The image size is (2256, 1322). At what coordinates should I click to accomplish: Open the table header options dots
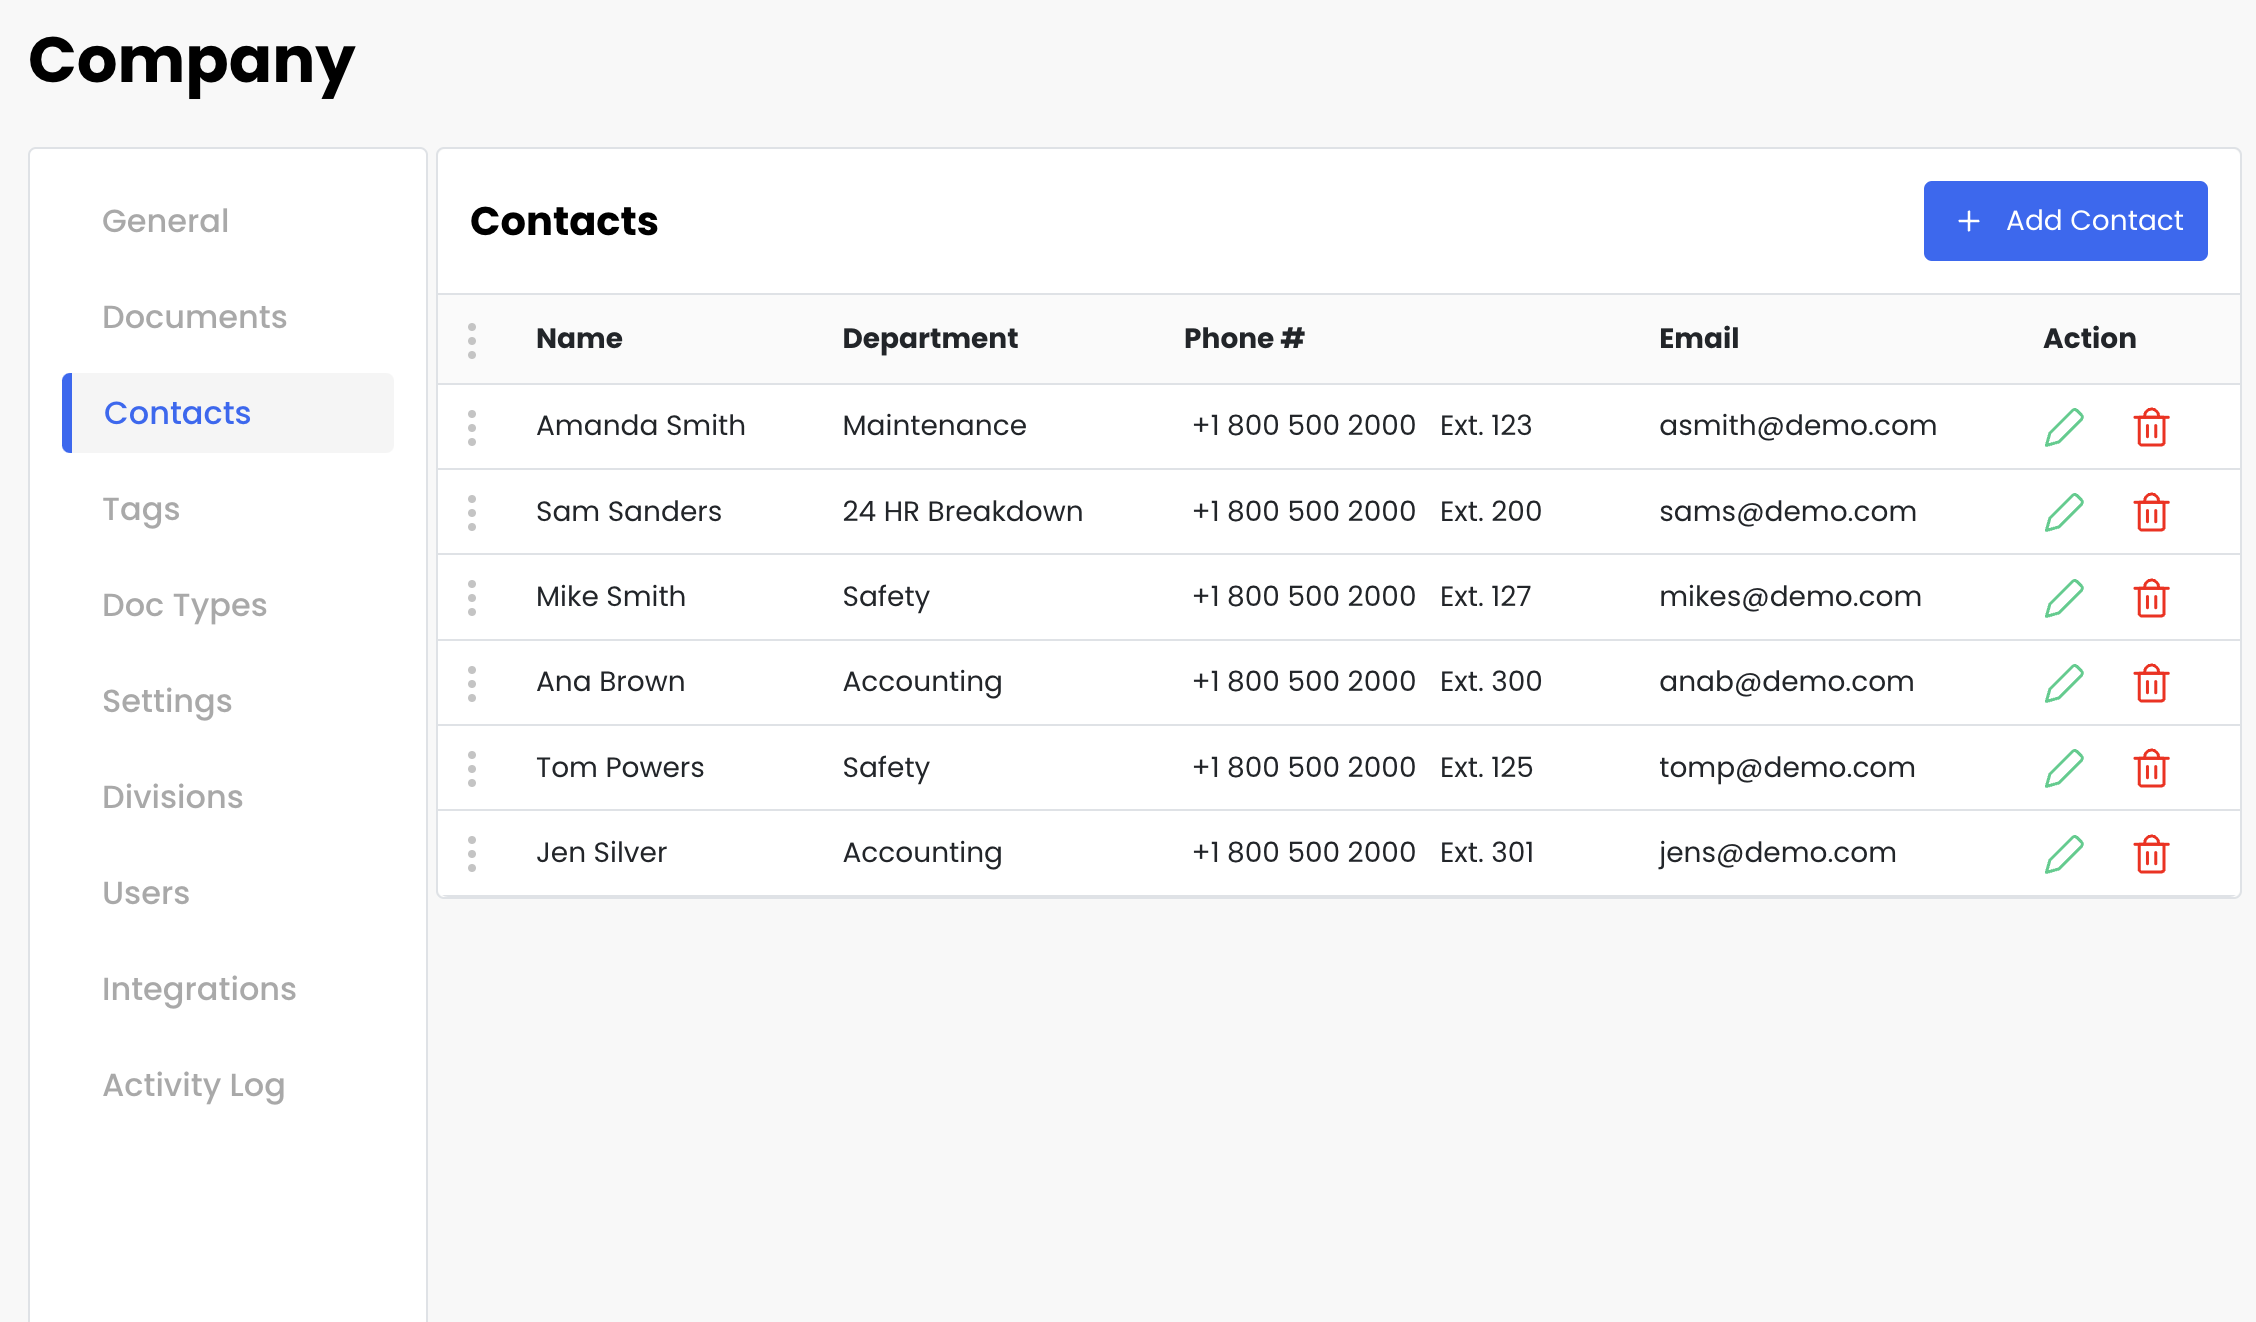[472, 340]
